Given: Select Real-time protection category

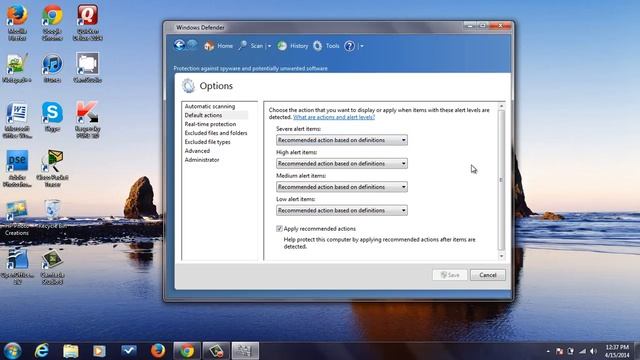Looking at the screenshot, I should 210,124.
